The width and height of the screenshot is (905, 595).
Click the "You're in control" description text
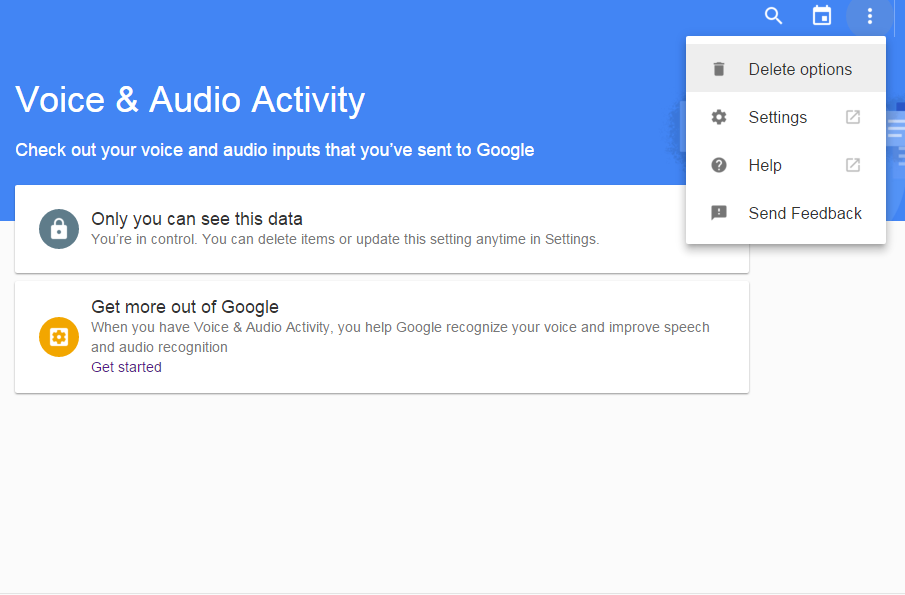click(345, 240)
